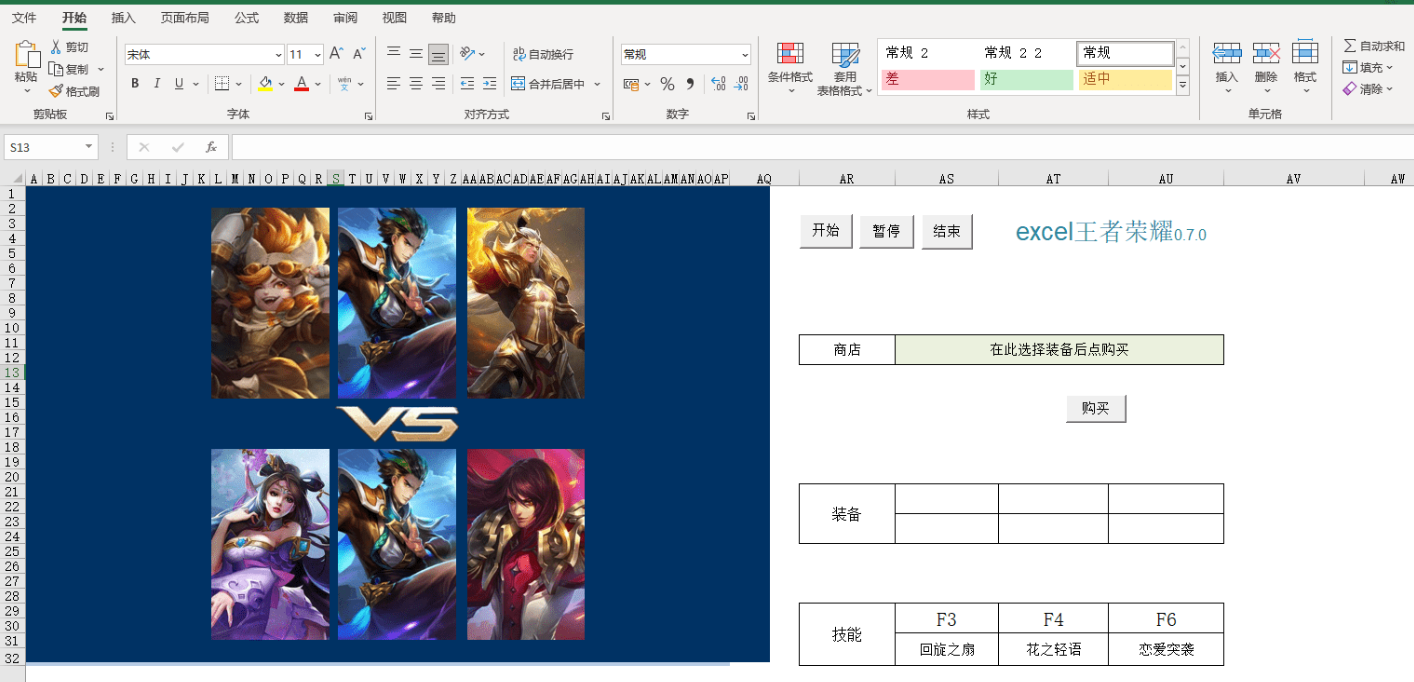
Task: Click the End (结束) button
Action: [947, 231]
